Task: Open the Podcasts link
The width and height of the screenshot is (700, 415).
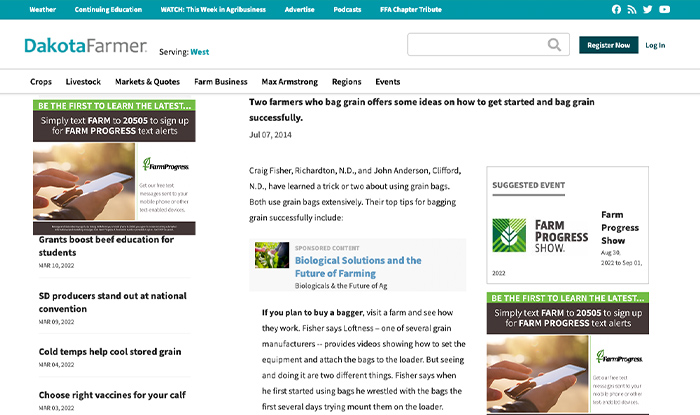Action: coord(347,9)
